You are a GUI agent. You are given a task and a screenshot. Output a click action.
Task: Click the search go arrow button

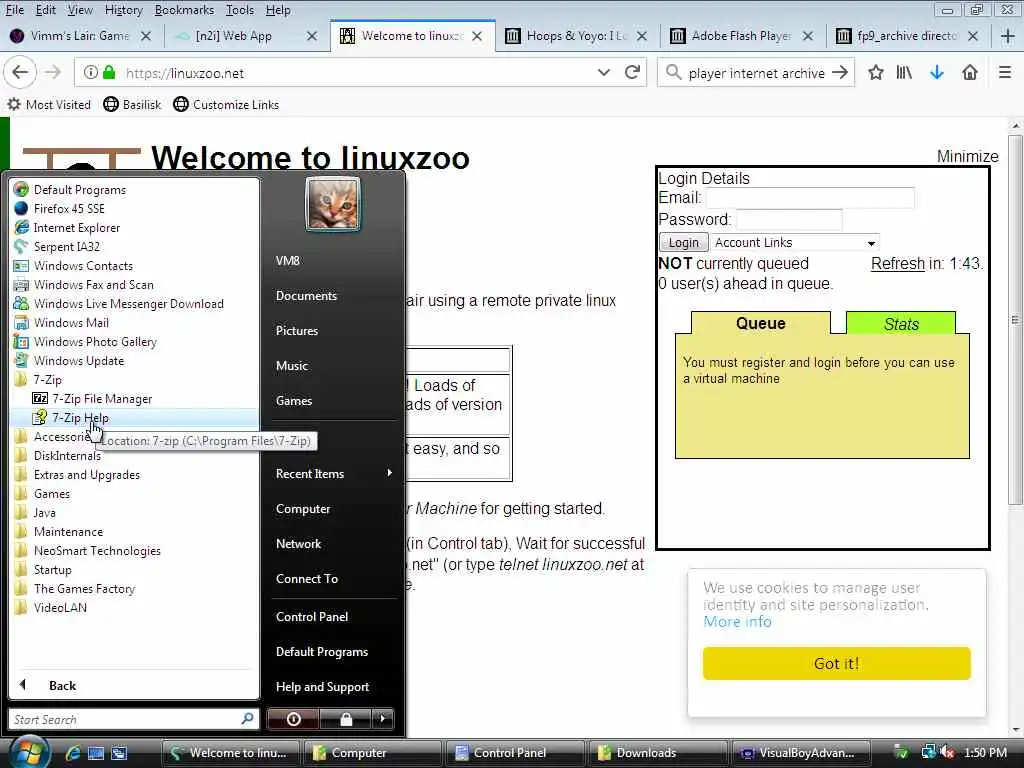click(x=840, y=72)
